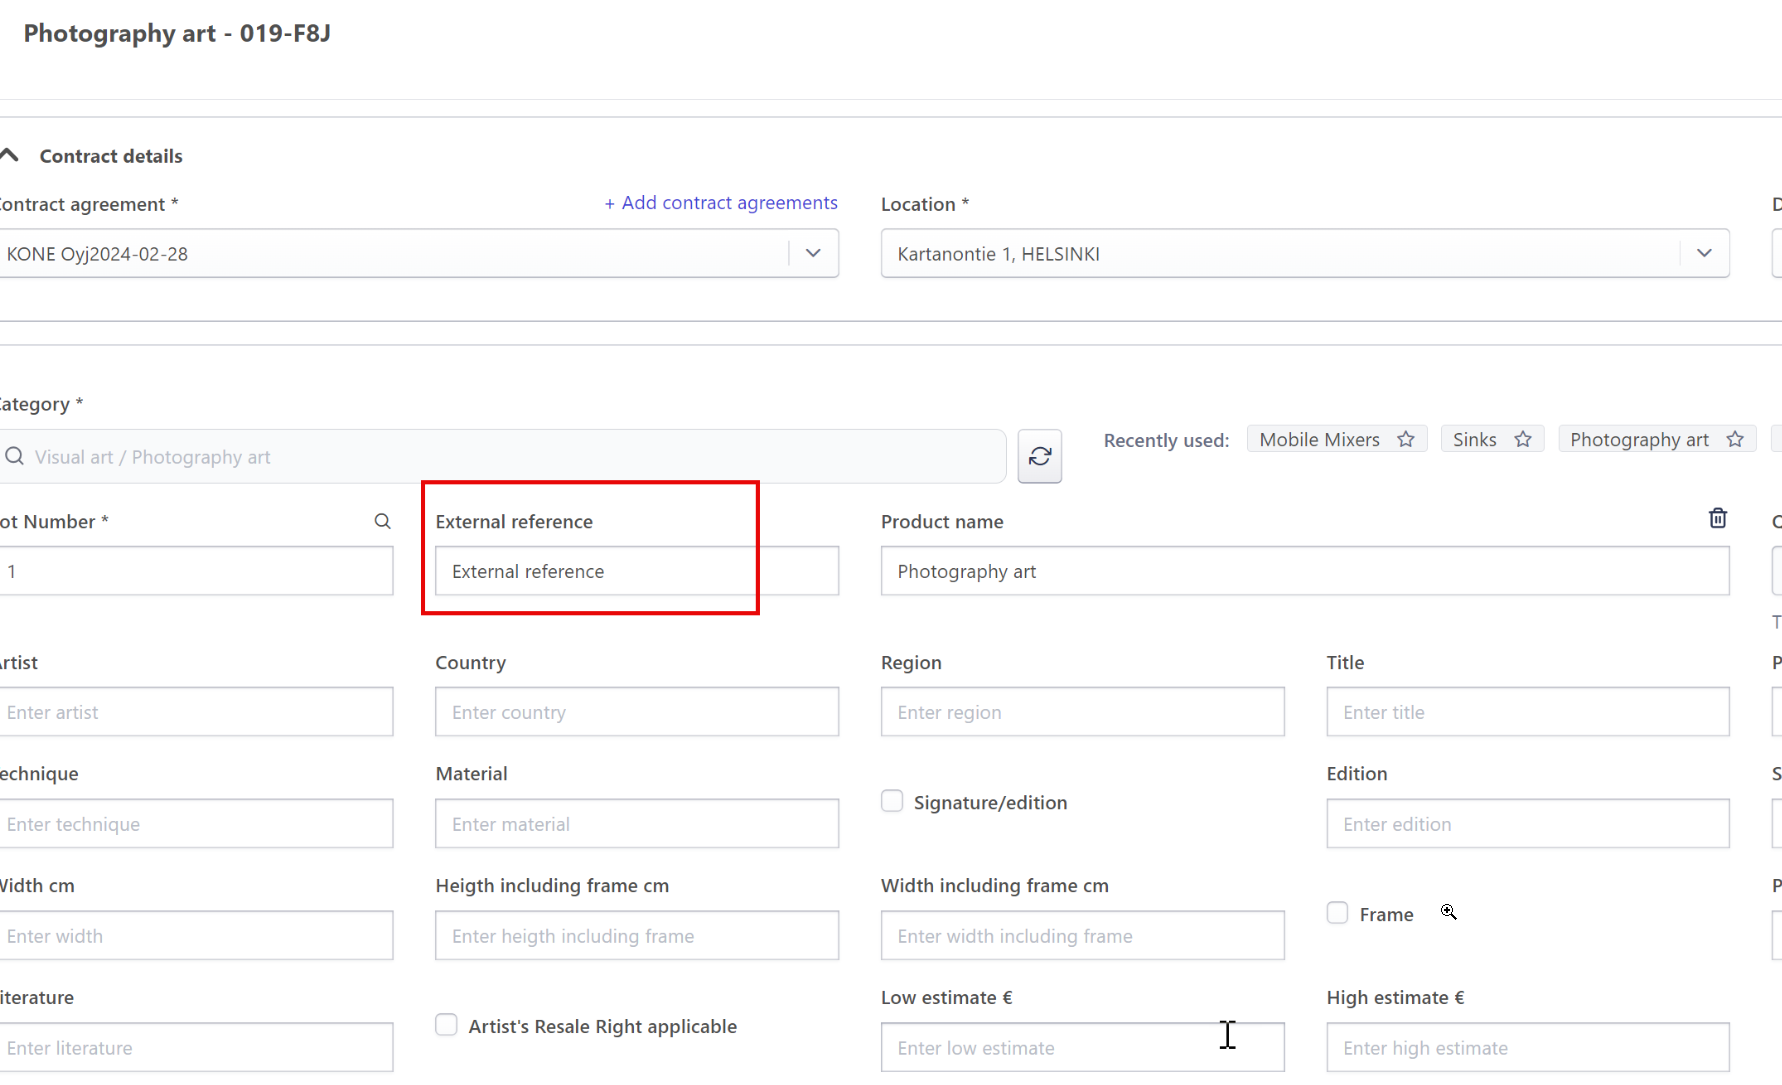Image resolution: width=1782 pixels, height=1085 pixels.
Task: Click the Low estimate input field
Action: (1082, 1047)
